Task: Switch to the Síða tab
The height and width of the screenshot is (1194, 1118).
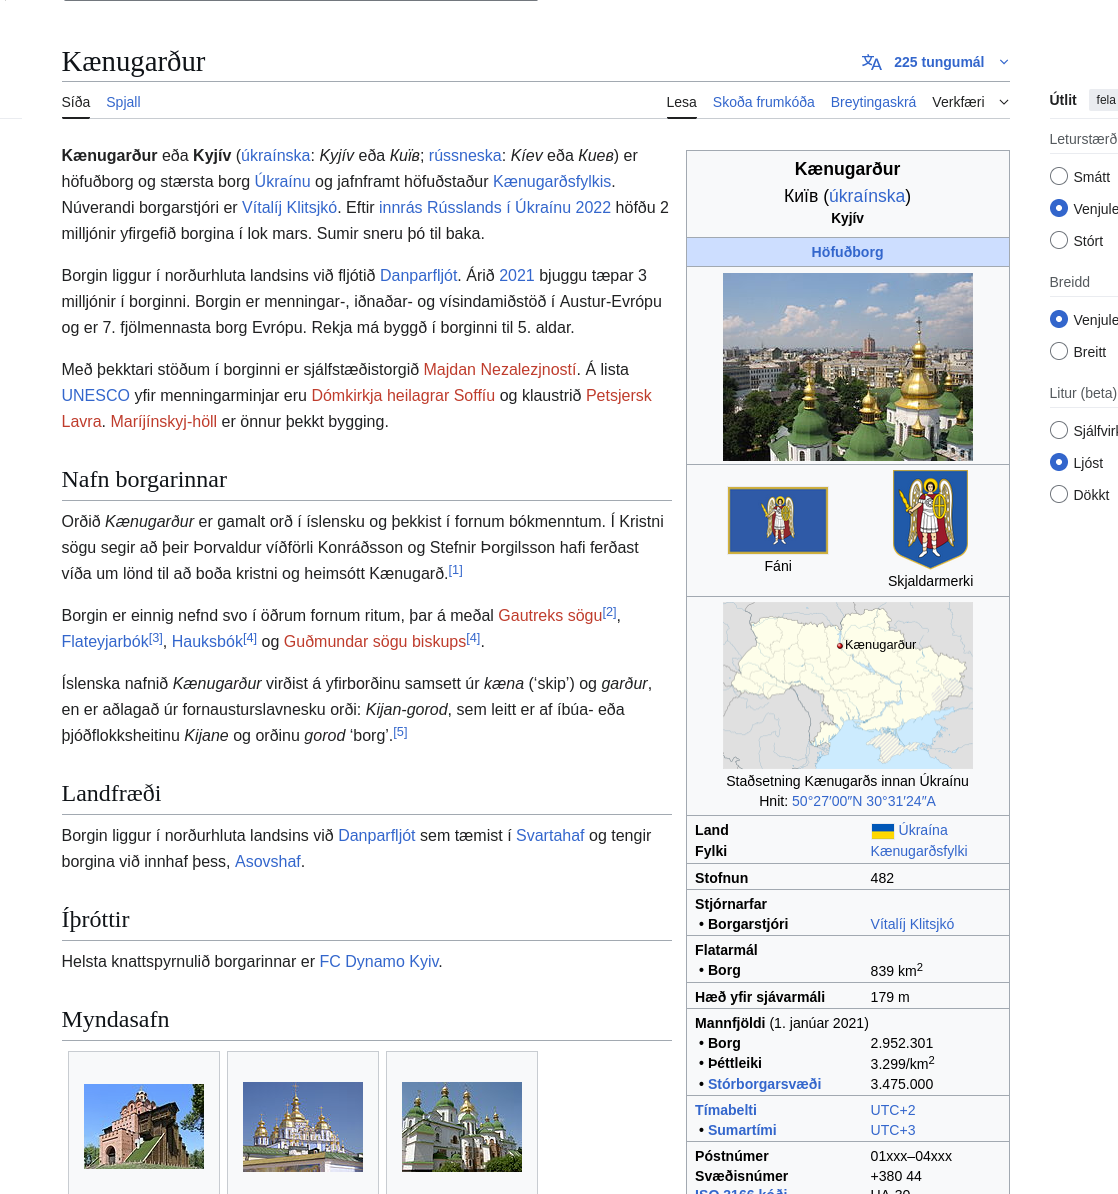Action: 76,102
